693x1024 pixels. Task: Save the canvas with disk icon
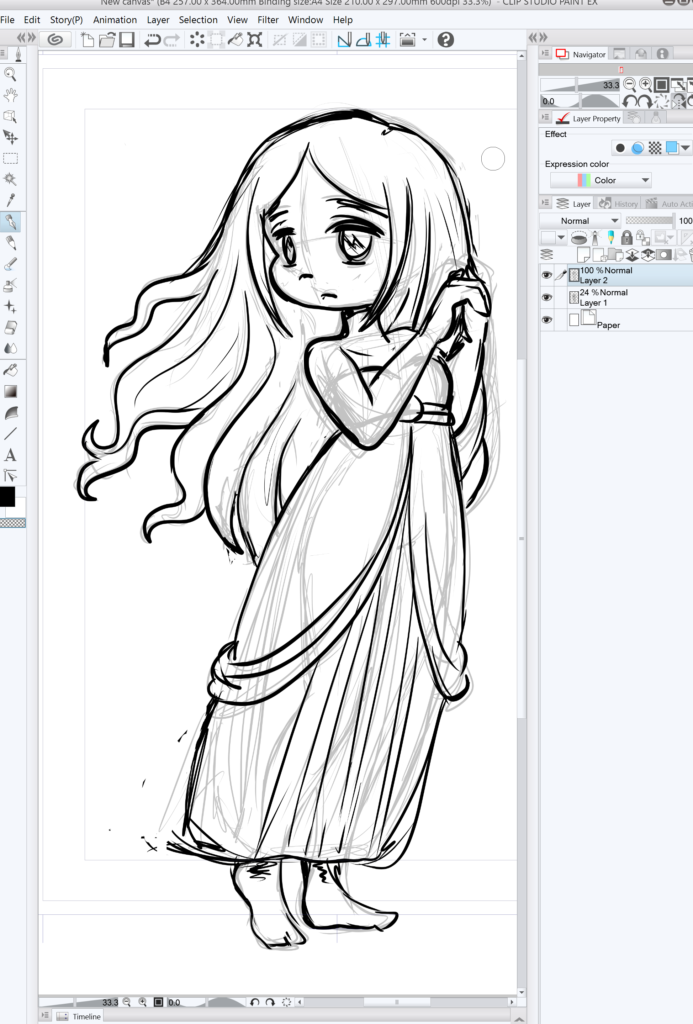point(127,40)
